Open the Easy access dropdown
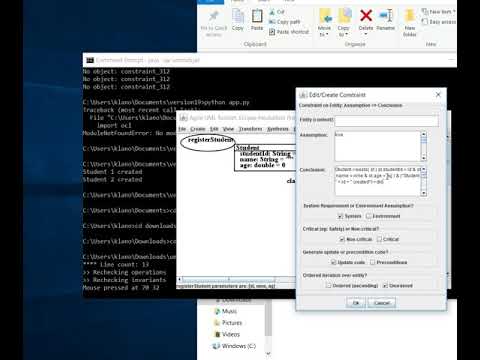 [439, 22]
